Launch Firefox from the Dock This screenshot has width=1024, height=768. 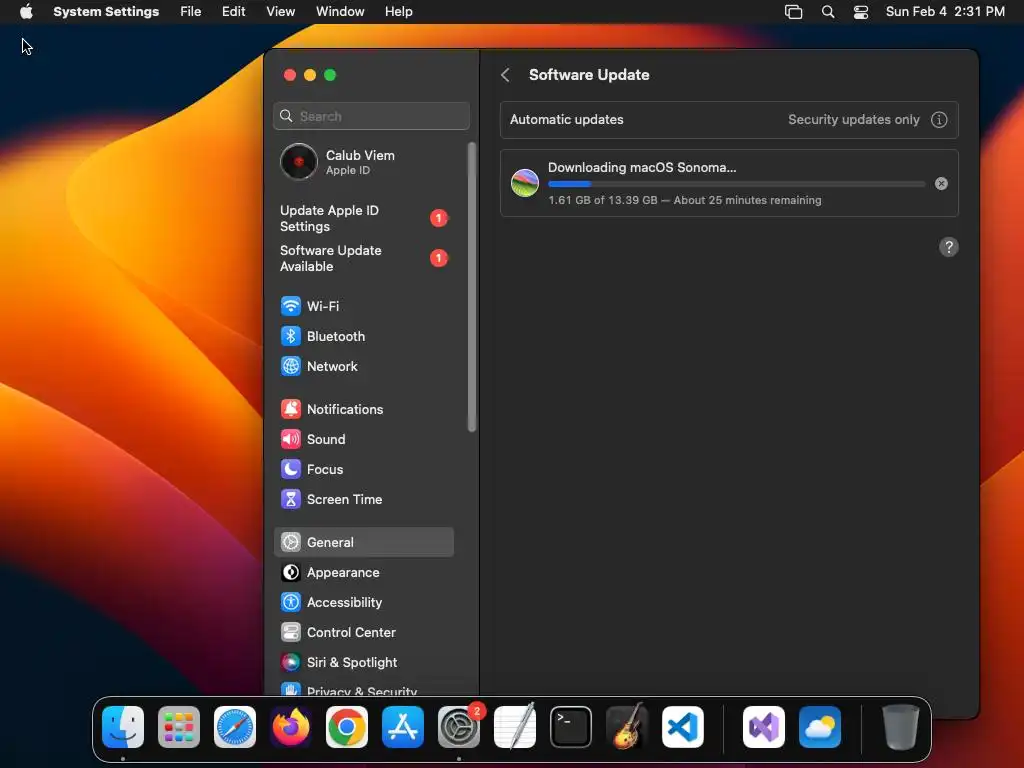click(291, 727)
